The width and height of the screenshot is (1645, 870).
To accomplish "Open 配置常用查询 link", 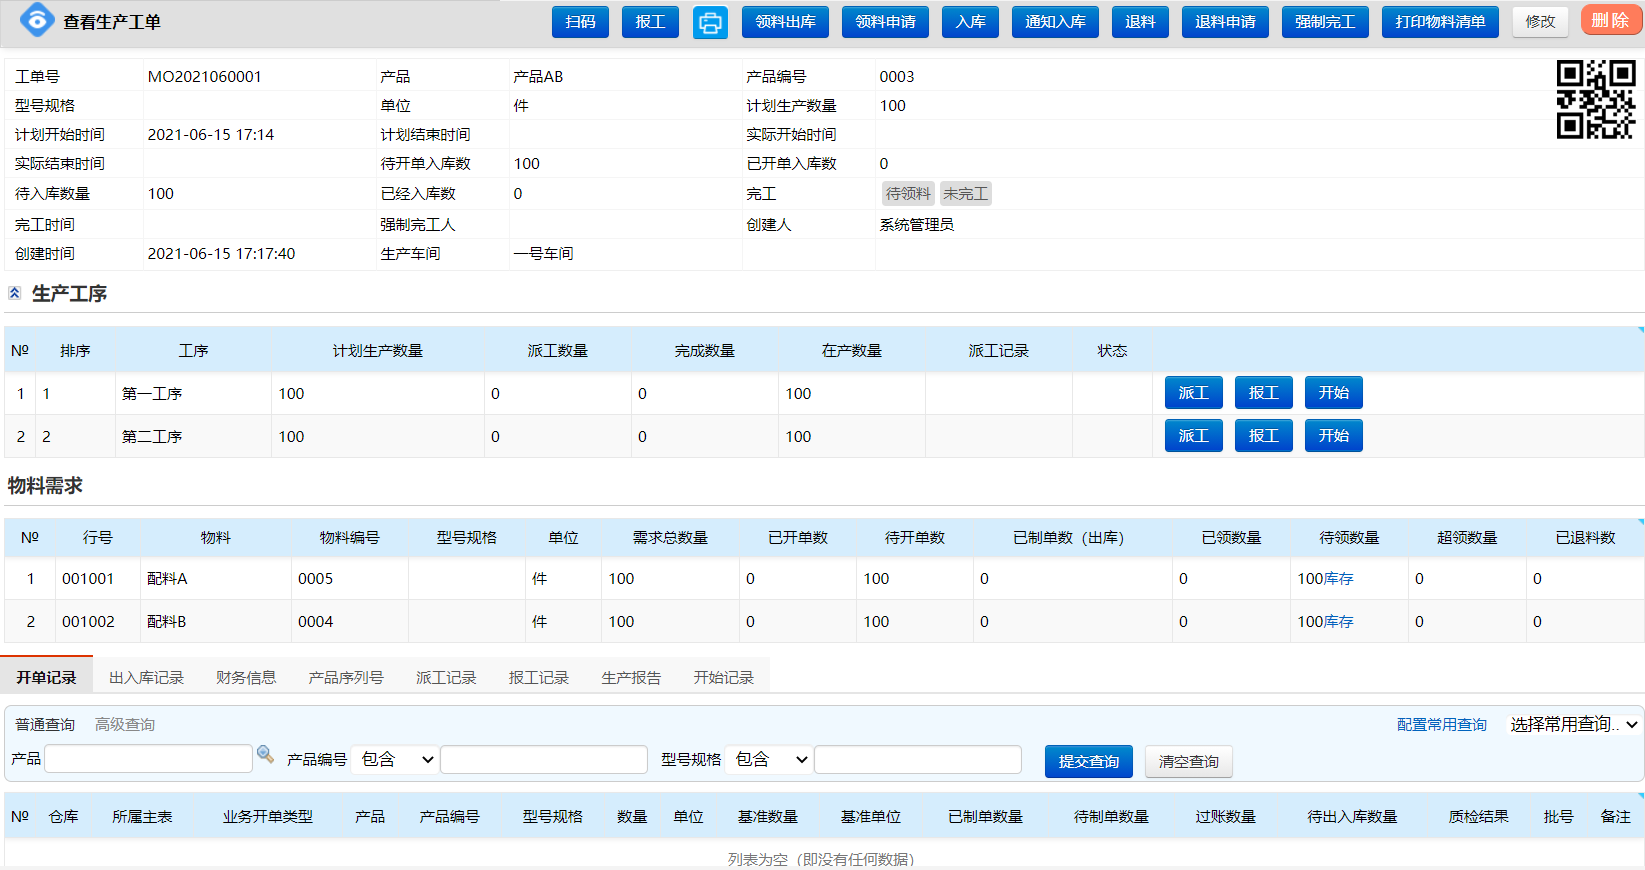I will click(x=1442, y=725).
